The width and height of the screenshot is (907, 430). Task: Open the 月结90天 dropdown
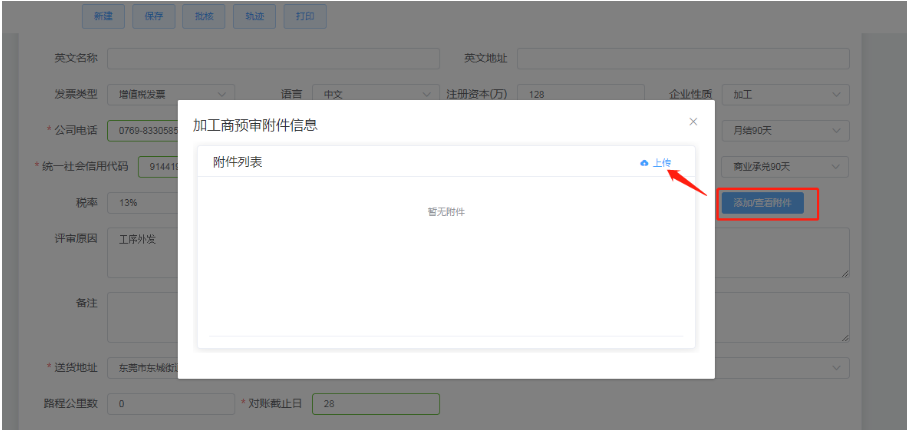click(786, 130)
